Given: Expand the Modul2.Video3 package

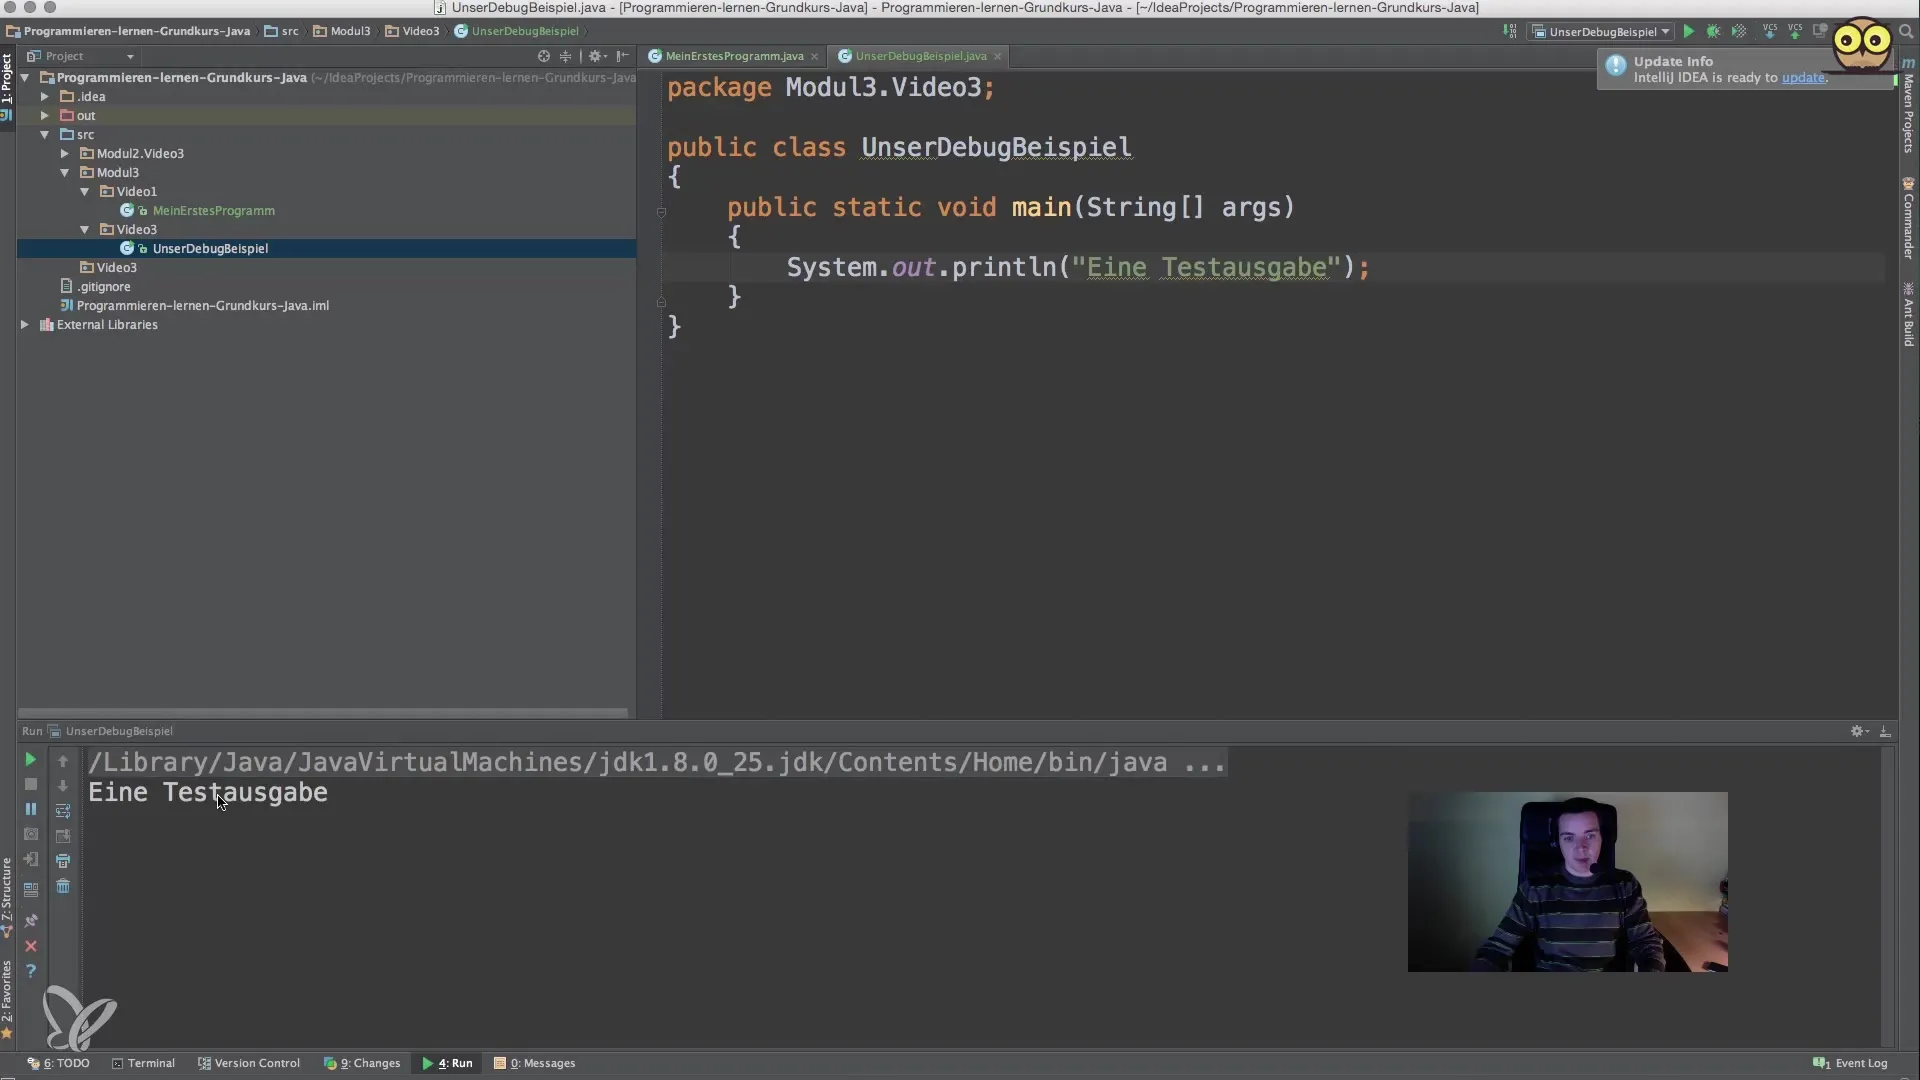Looking at the screenshot, I should 64,153.
